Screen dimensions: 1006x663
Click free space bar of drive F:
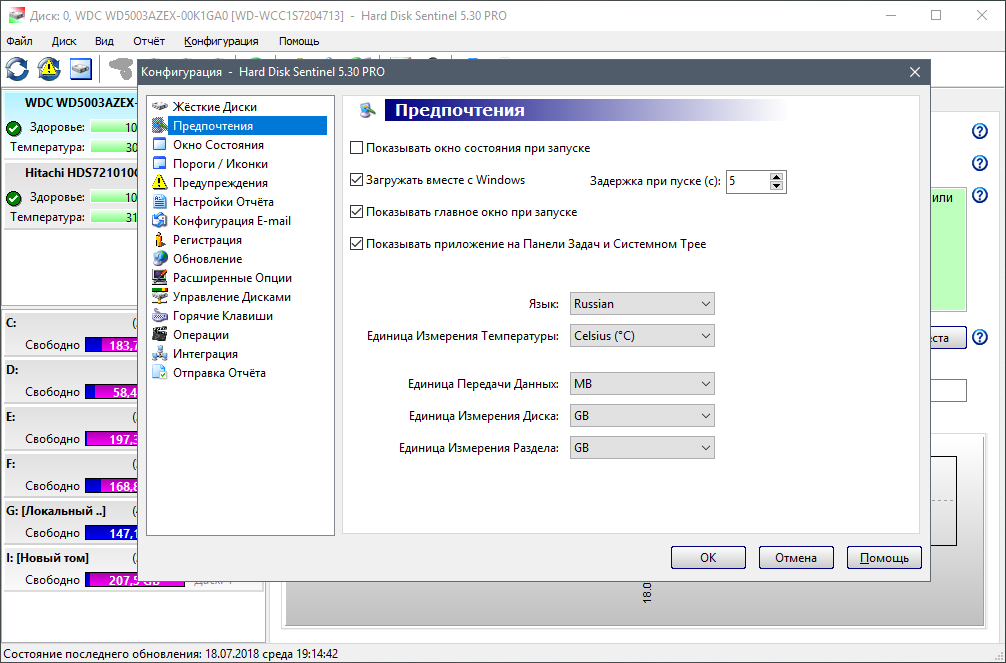[112, 486]
